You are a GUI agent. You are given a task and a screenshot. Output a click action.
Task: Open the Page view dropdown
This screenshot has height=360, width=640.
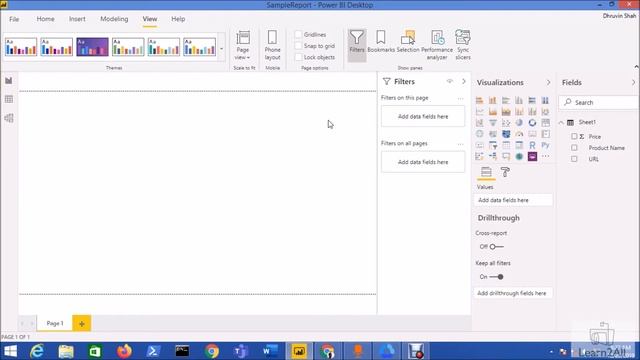[243, 45]
